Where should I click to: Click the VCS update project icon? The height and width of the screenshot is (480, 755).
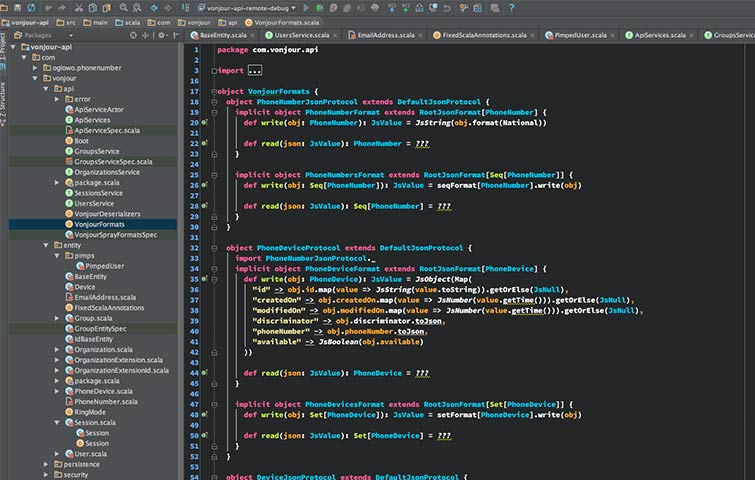coord(392,8)
